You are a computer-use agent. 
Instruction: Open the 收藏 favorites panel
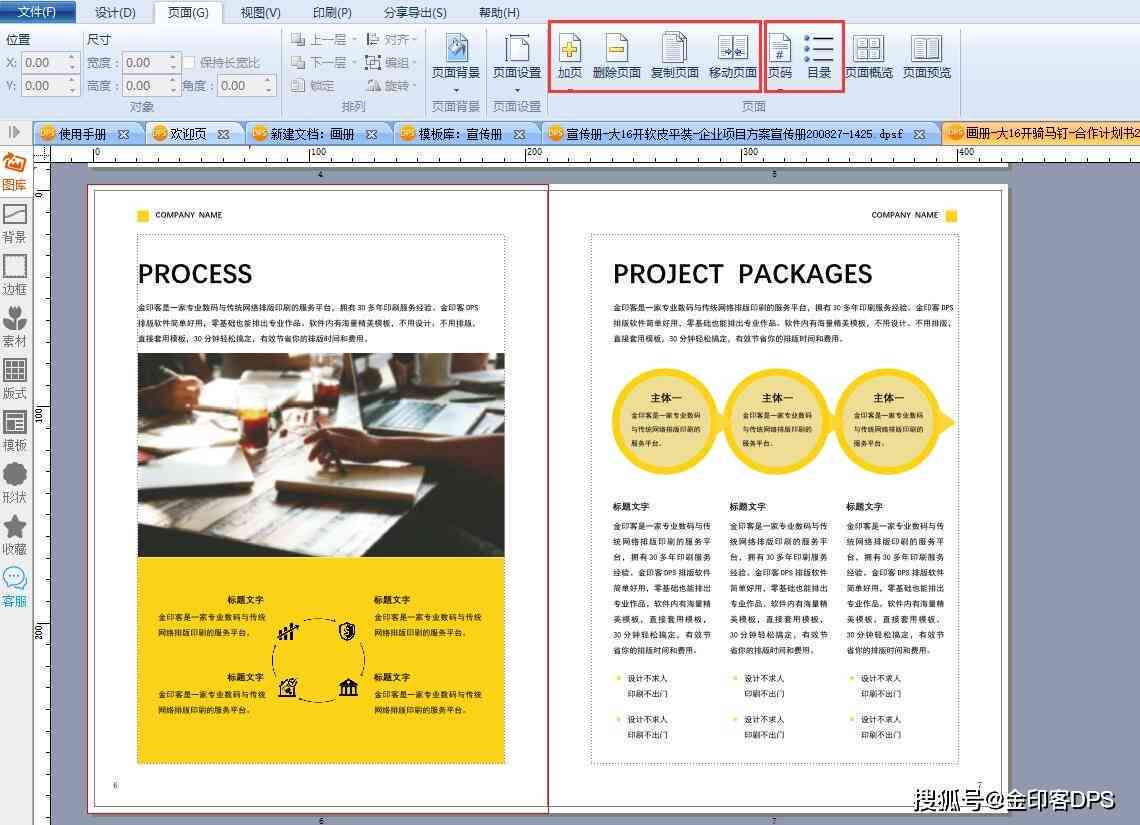[15, 535]
